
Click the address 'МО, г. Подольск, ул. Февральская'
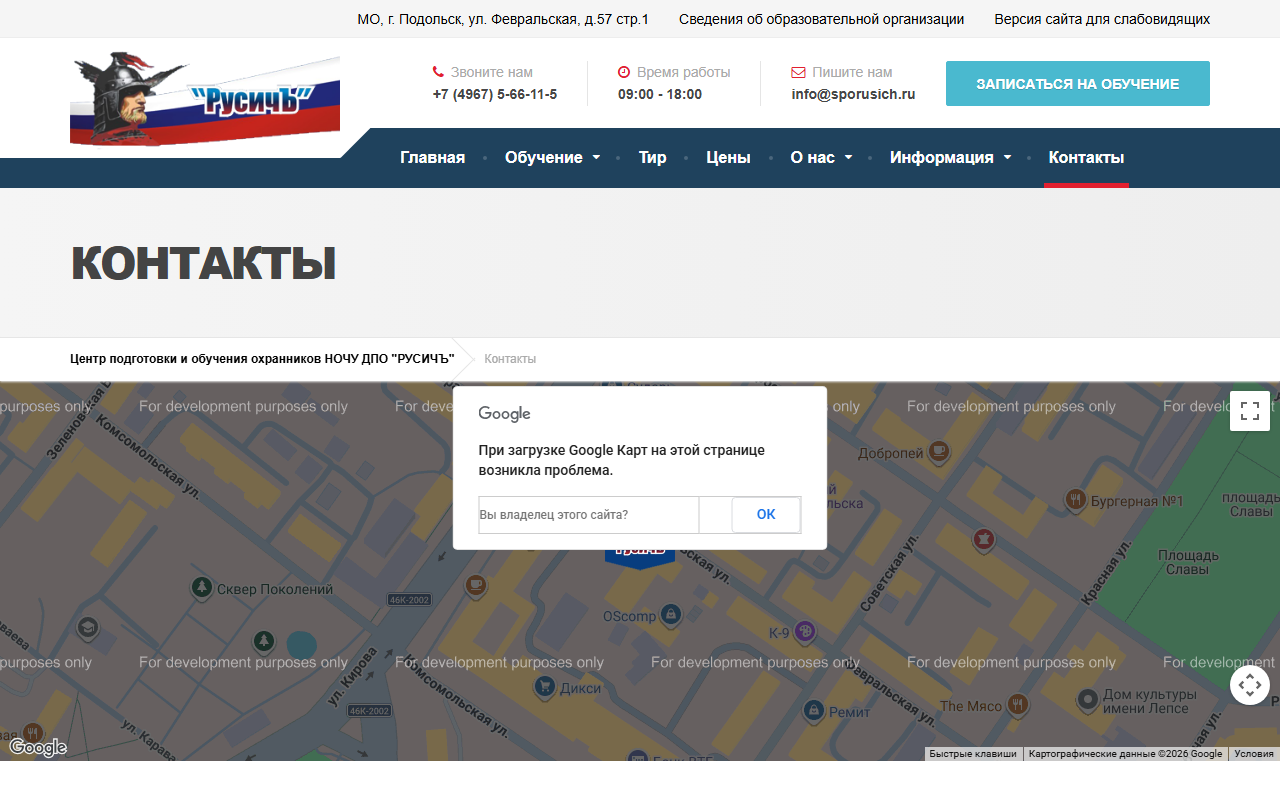point(503,19)
